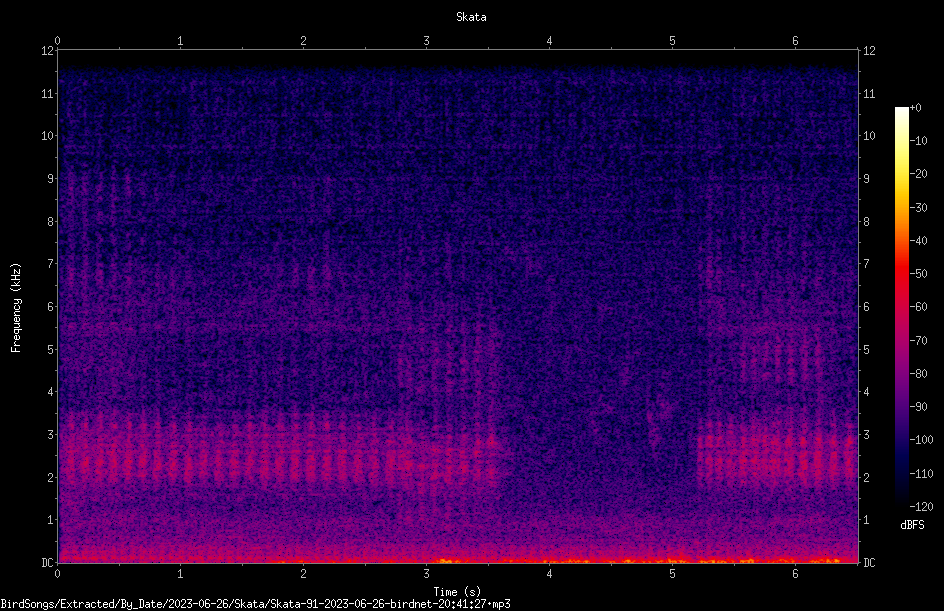This screenshot has width=944, height=611.
Task: Click the '-50' value on the dBFS scale
Action: coord(918,273)
